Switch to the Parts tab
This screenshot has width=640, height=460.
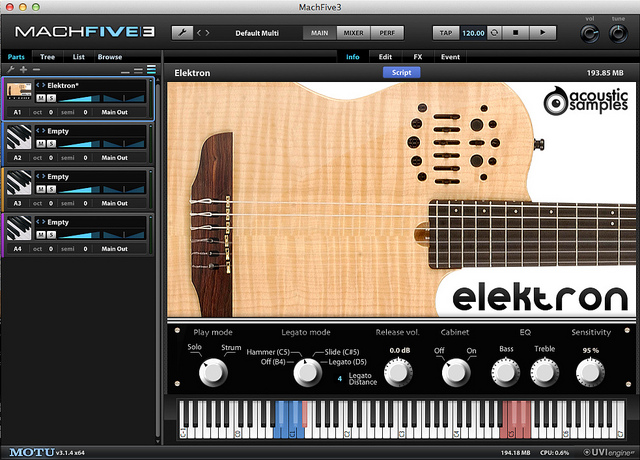16,57
